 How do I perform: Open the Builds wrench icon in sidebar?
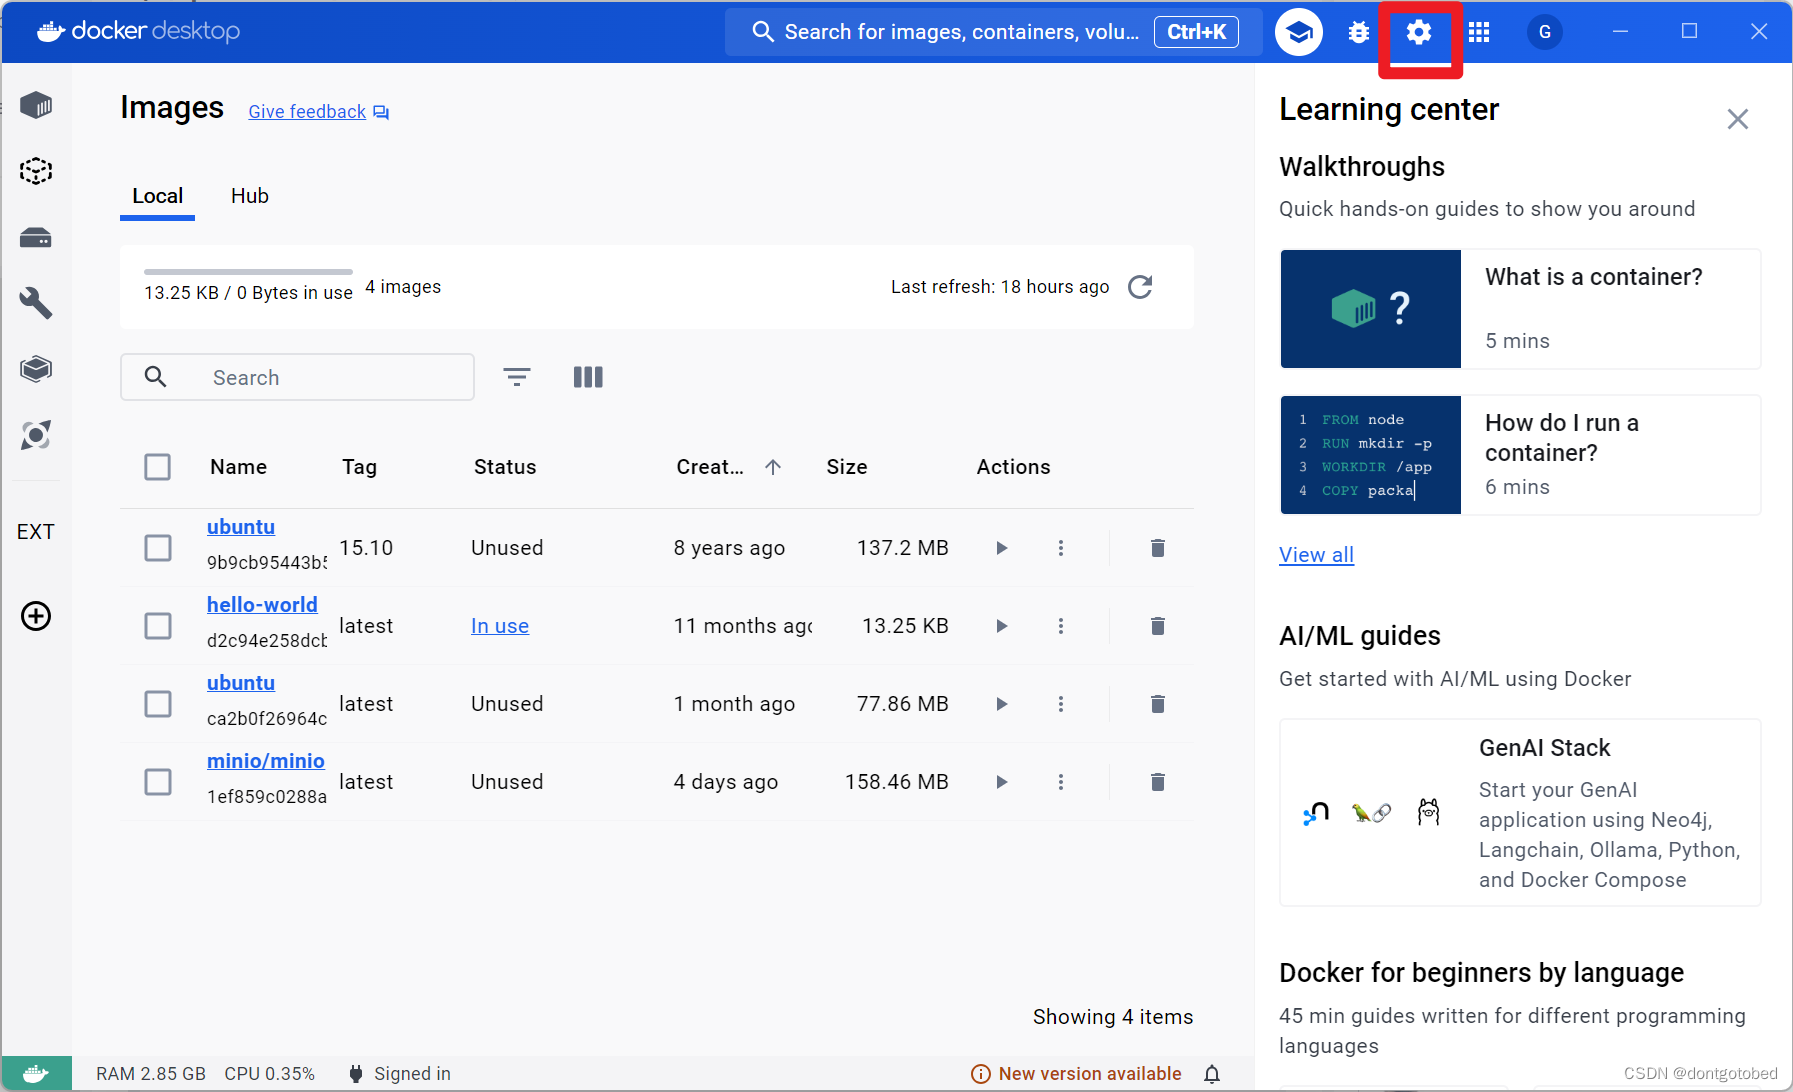tap(36, 302)
